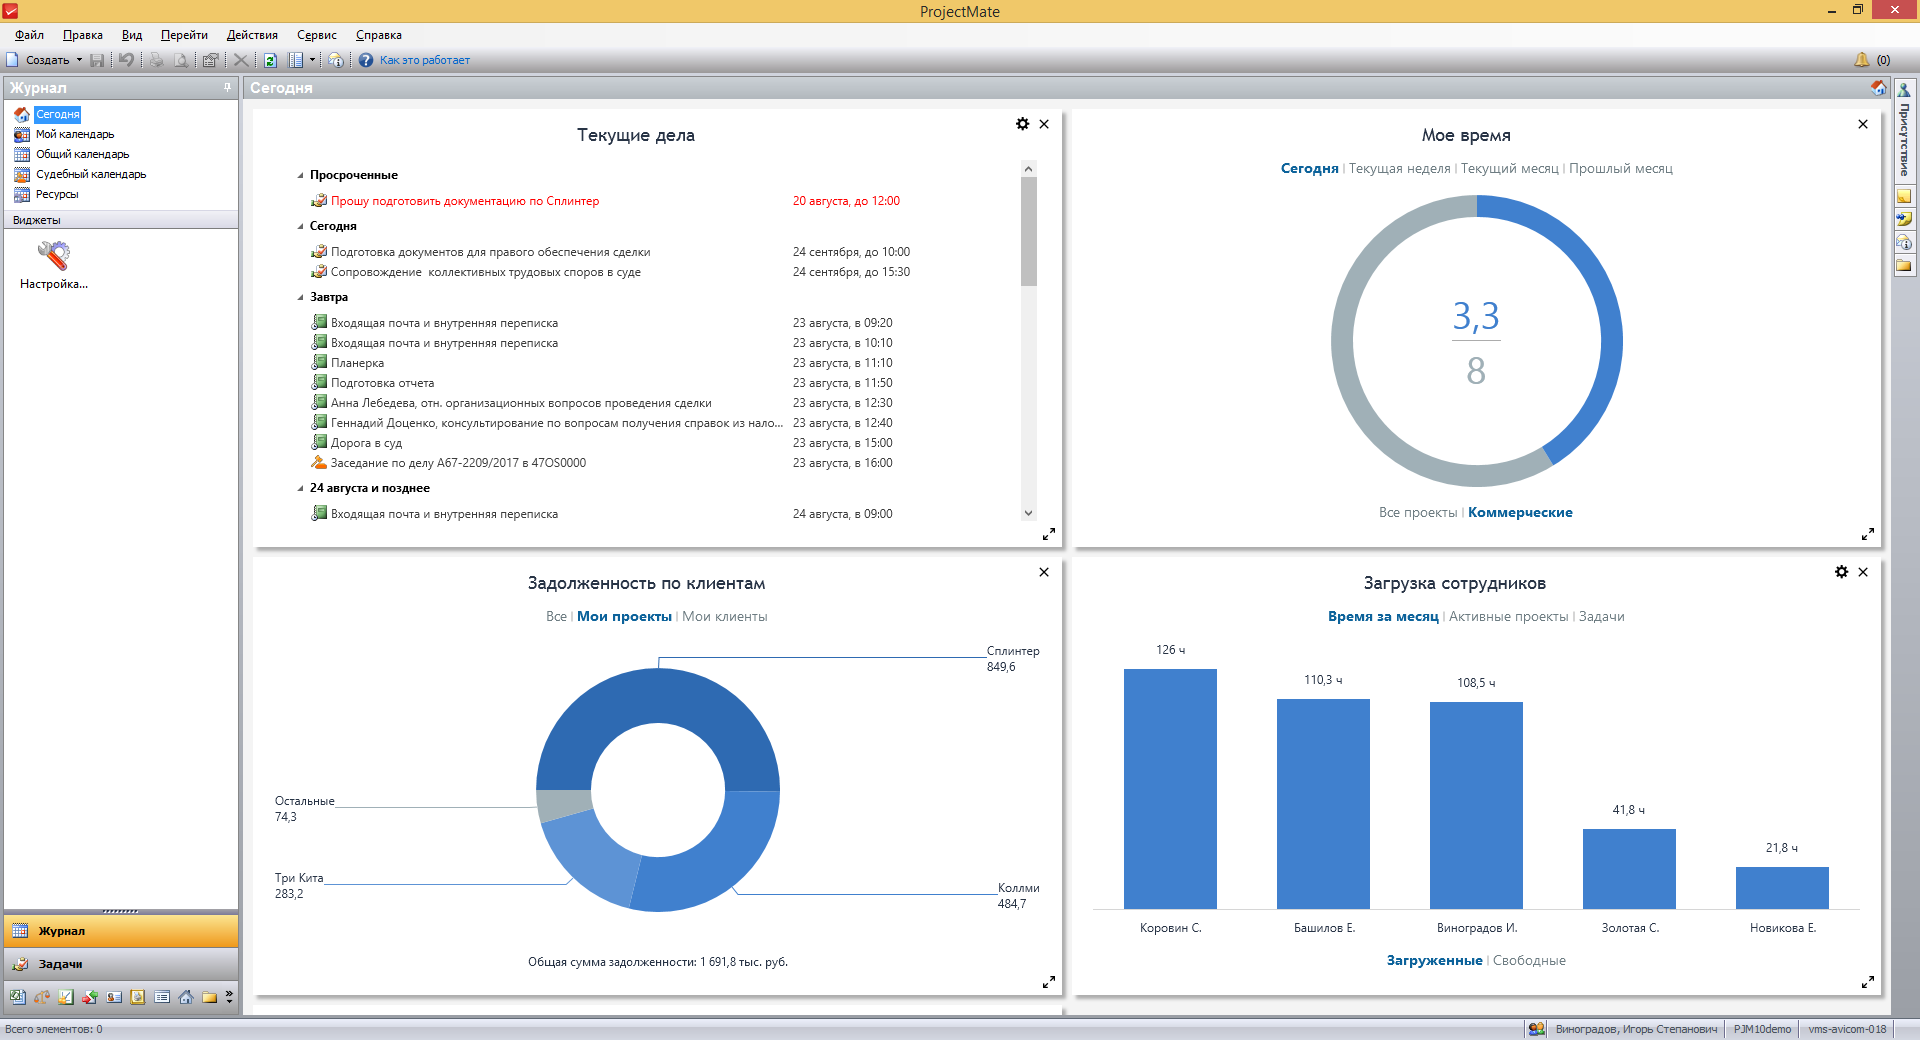The width and height of the screenshot is (1920, 1040).
Task: Open the Перейти menu
Action: point(184,35)
